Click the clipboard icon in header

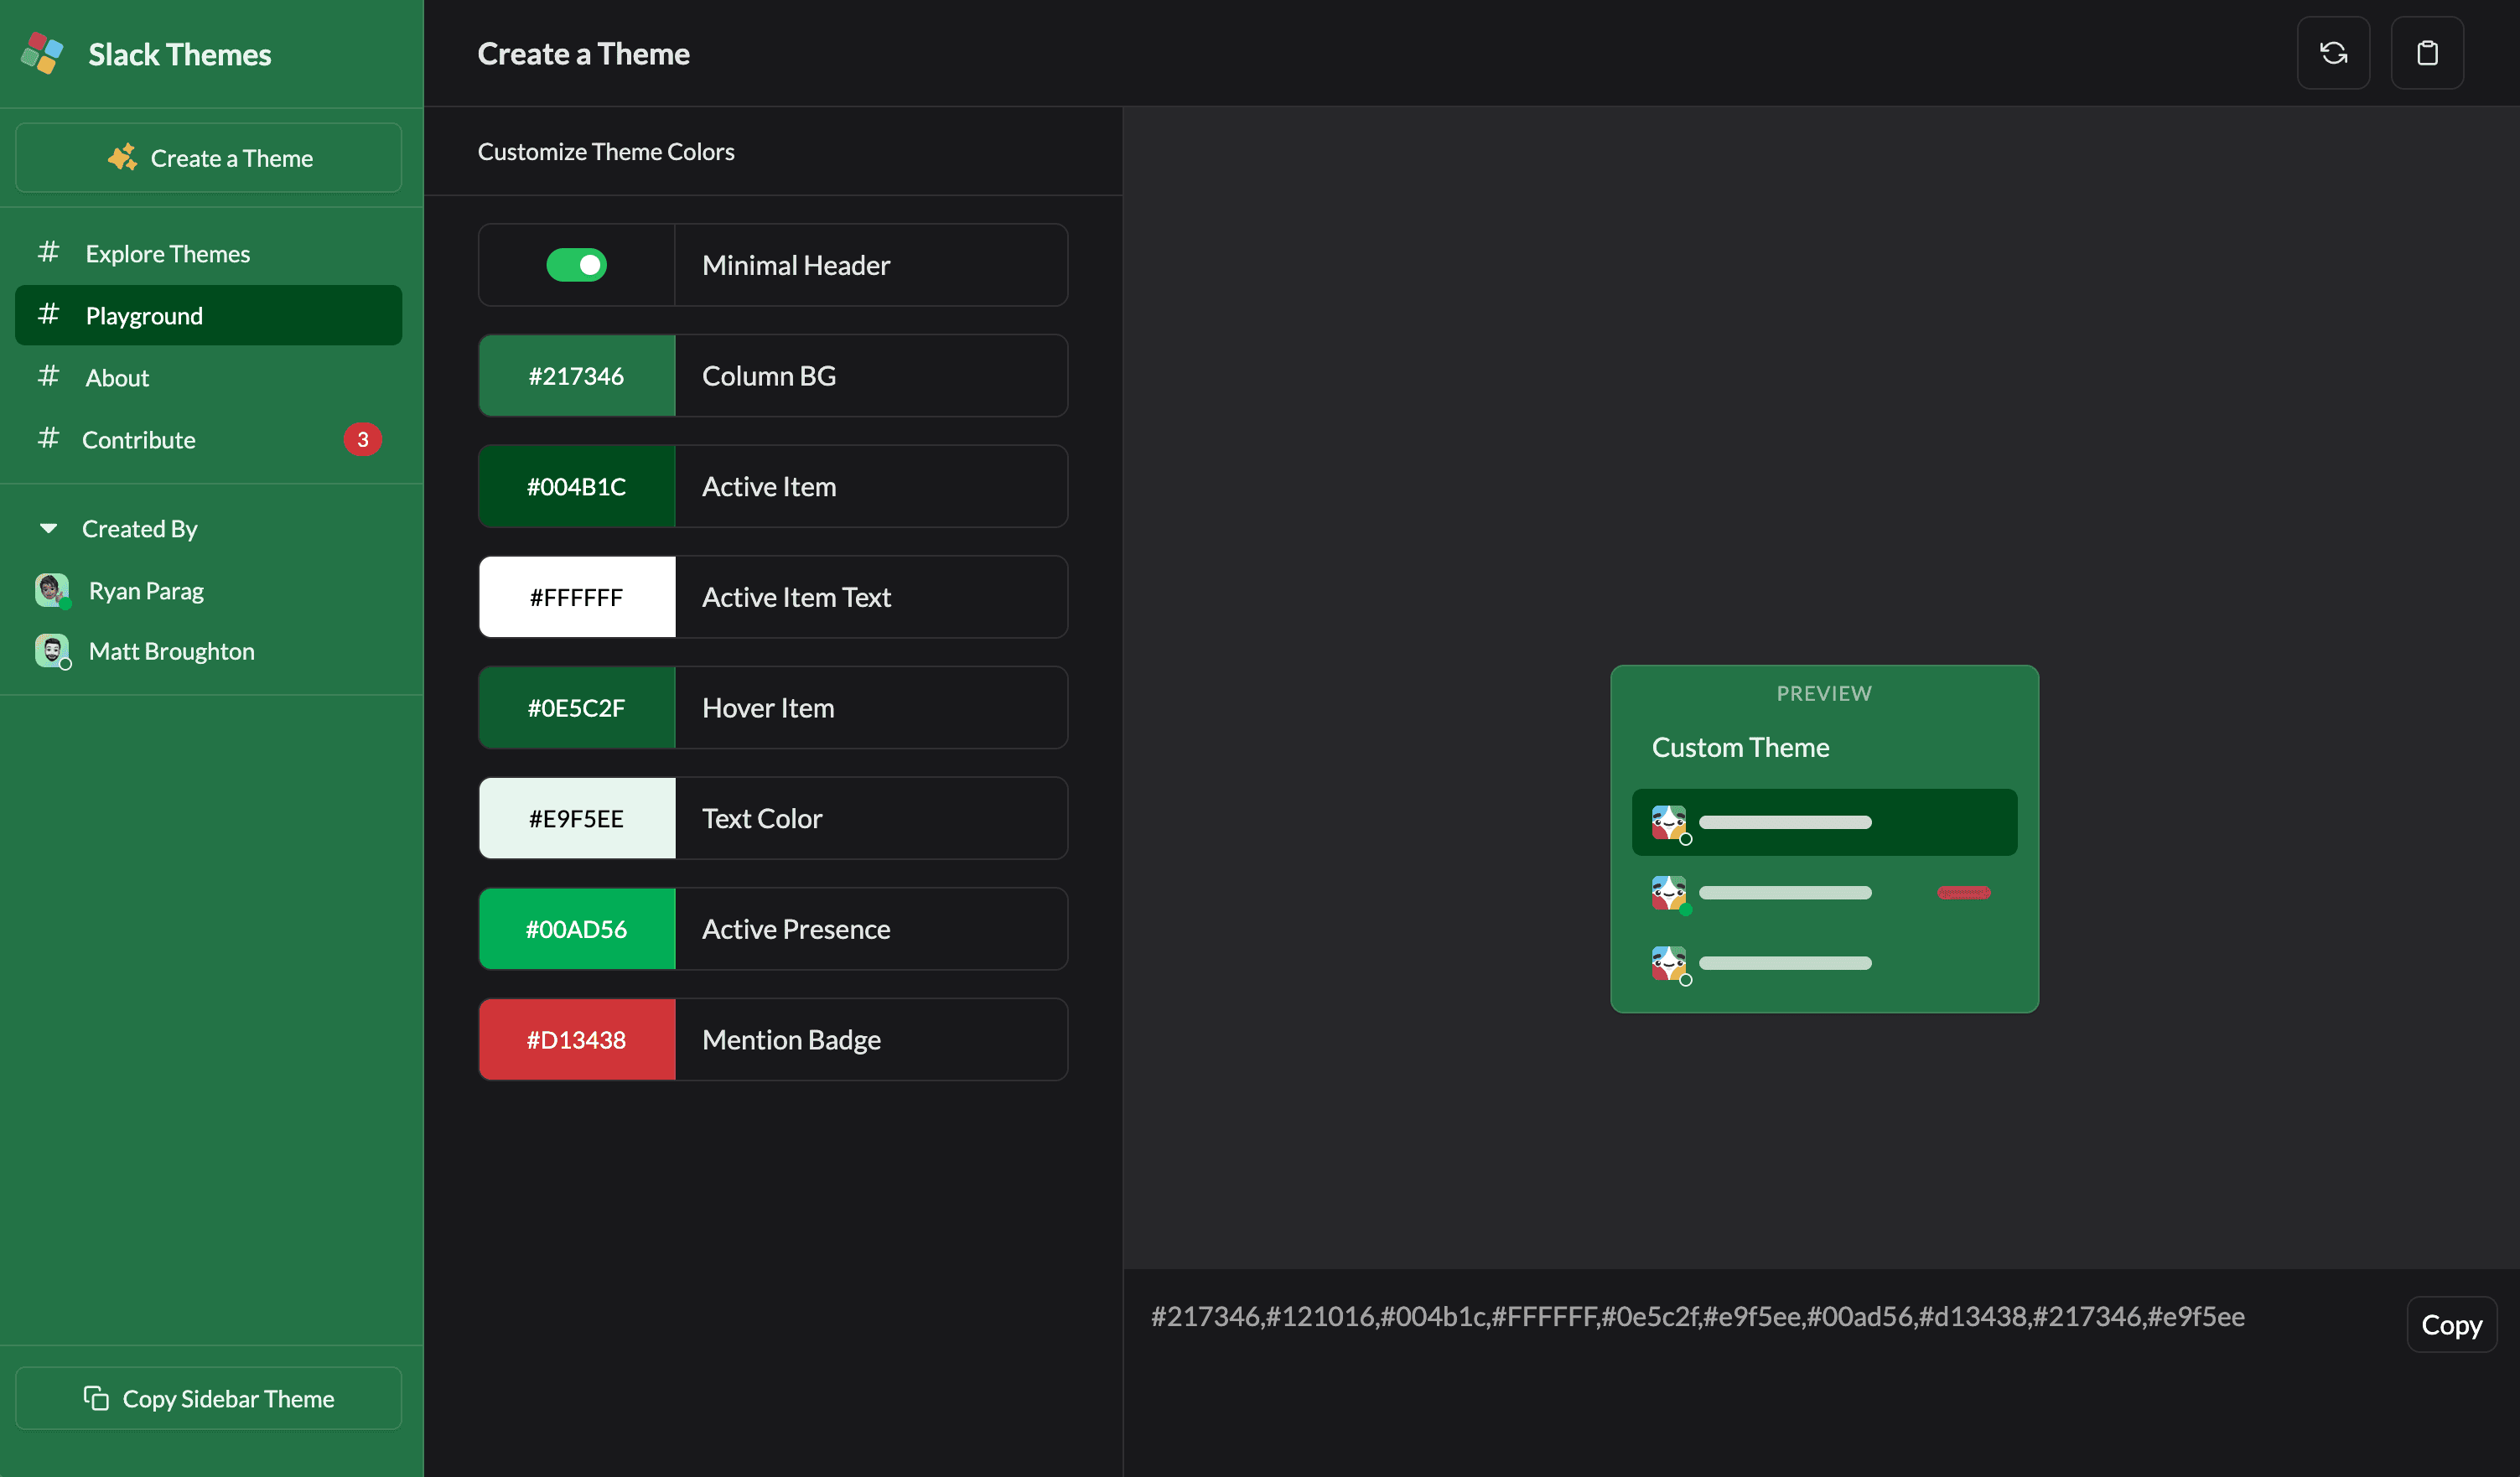click(x=2427, y=53)
